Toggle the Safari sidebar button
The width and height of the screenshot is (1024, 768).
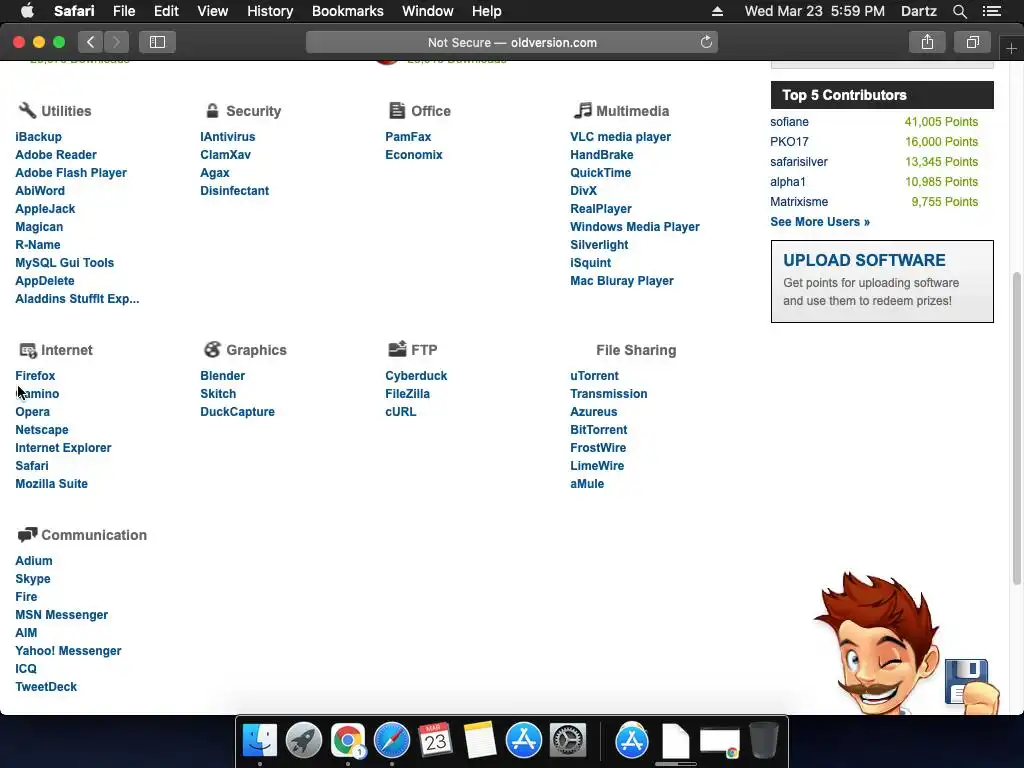(157, 42)
